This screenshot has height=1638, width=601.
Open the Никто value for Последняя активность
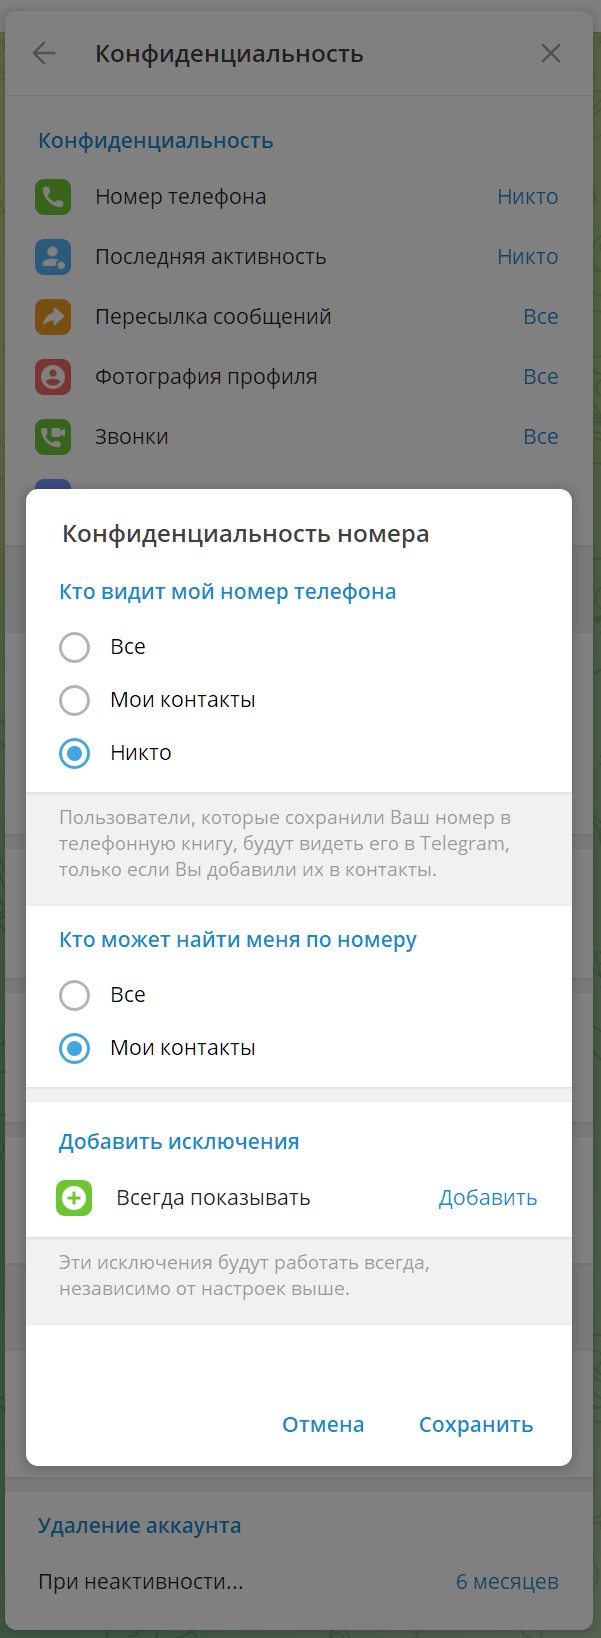(528, 257)
